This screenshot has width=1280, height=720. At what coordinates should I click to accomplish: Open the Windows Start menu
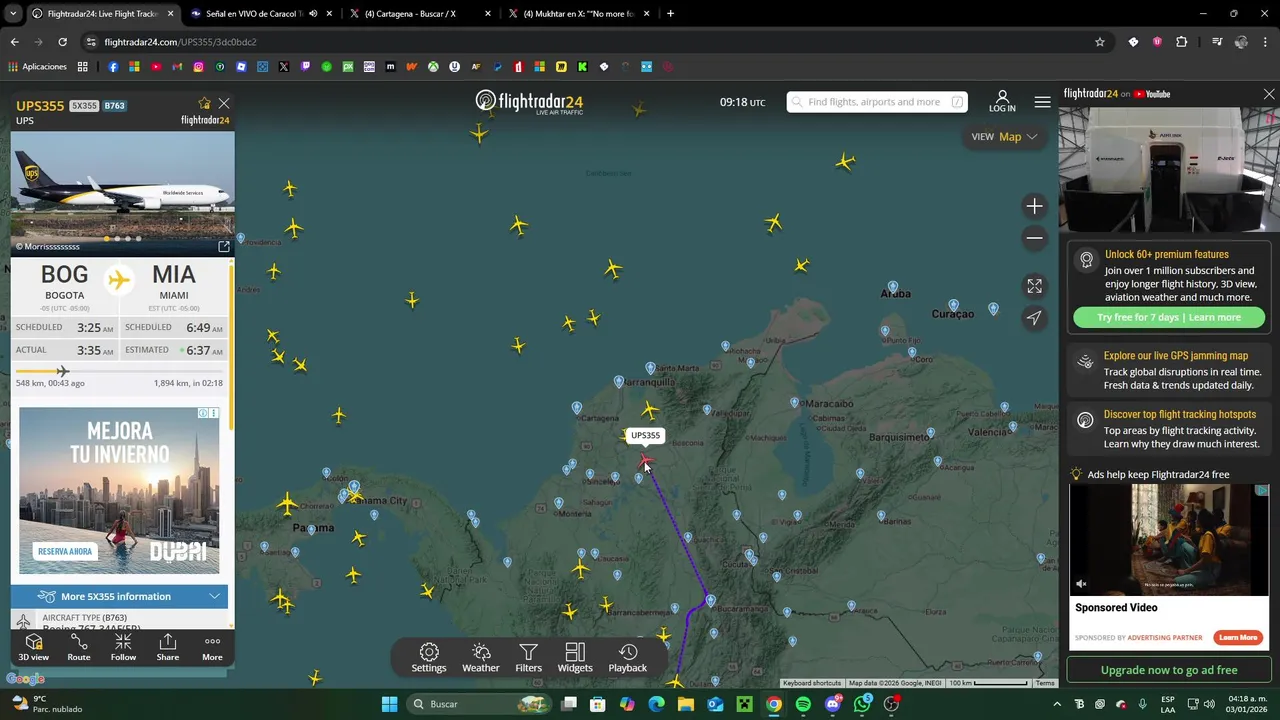[389, 704]
